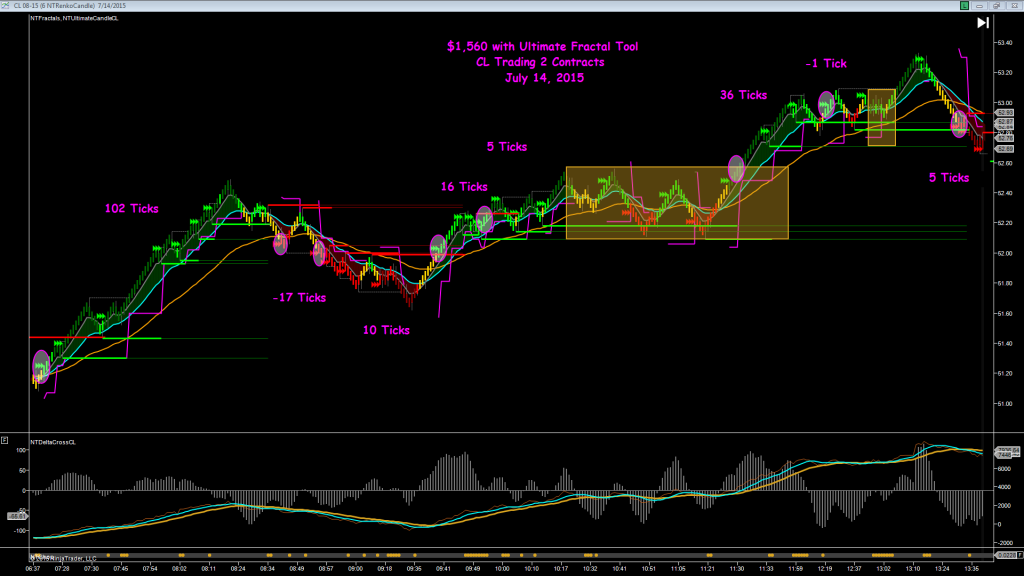Minimize the chart window
1024x576 pixels.
point(980,5)
